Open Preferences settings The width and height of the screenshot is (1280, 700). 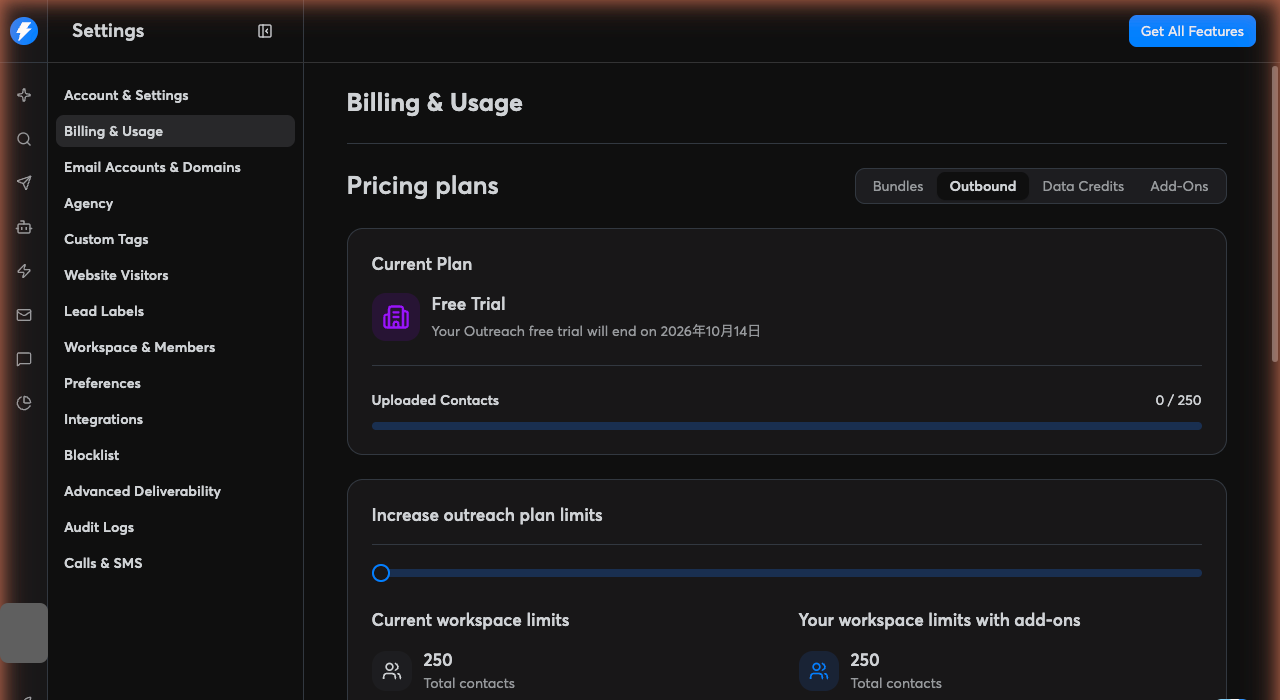[175, 383]
